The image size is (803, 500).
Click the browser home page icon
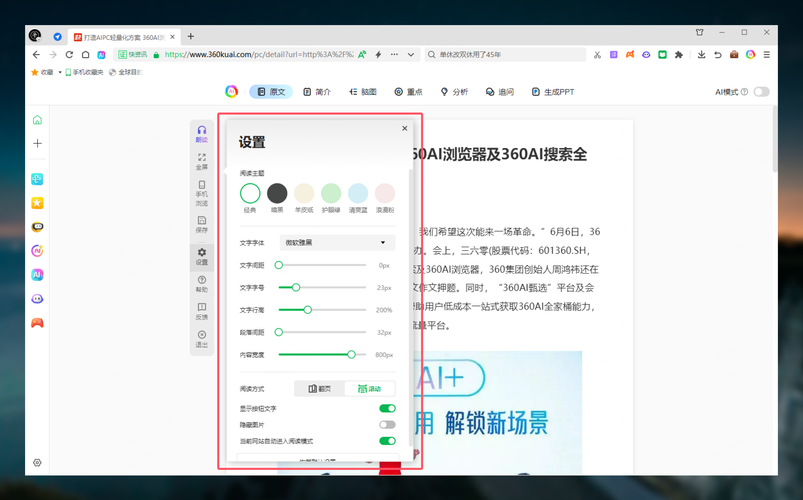pos(86,54)
